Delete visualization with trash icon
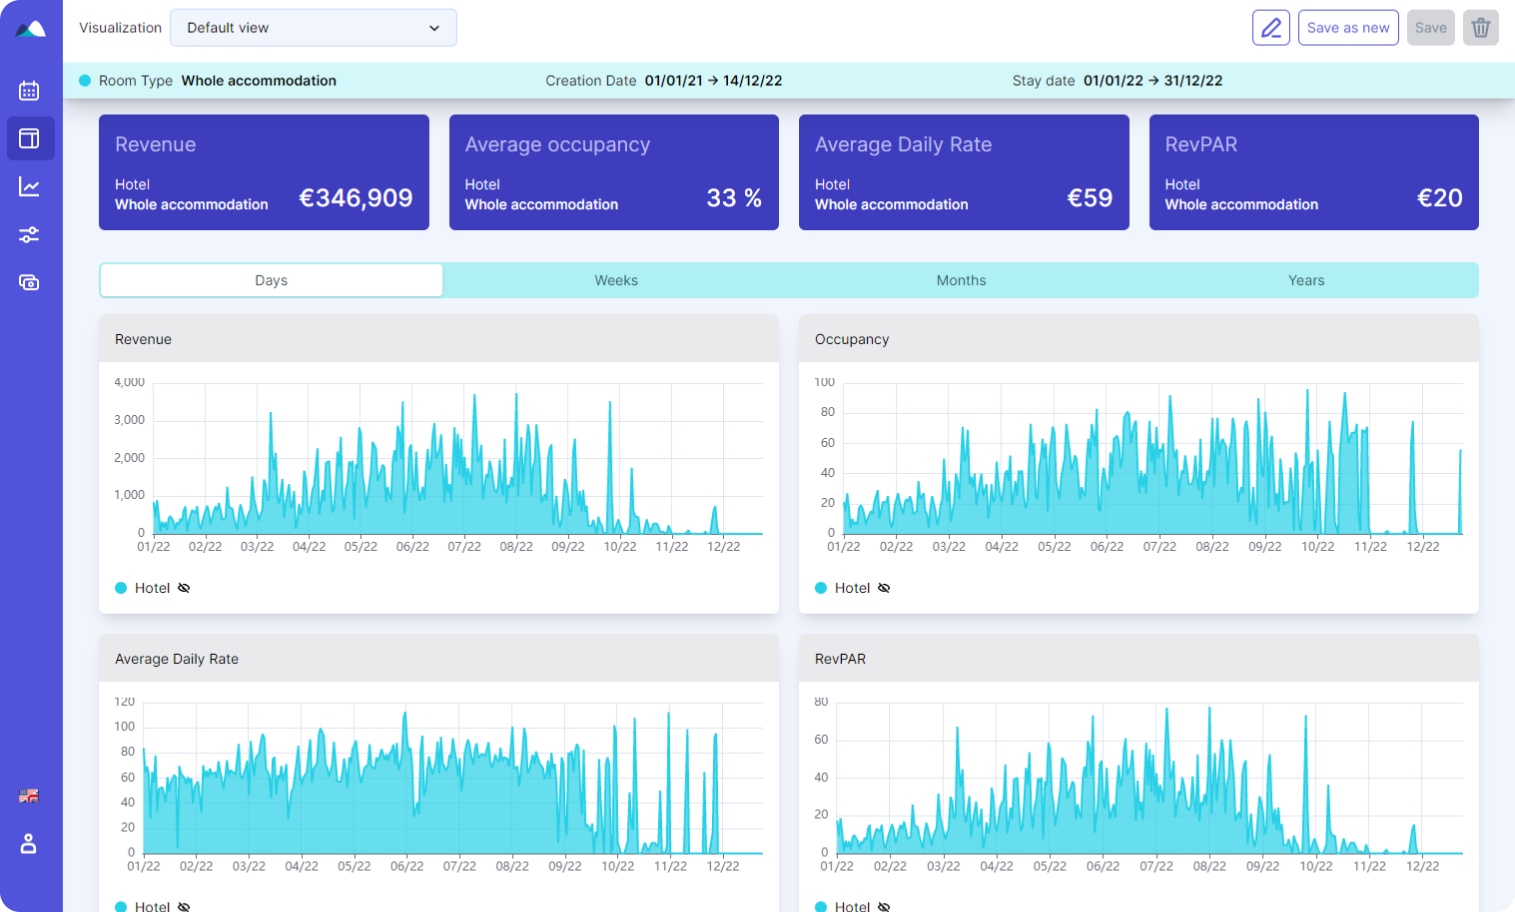1515x912 pixels. point(1480,28)
